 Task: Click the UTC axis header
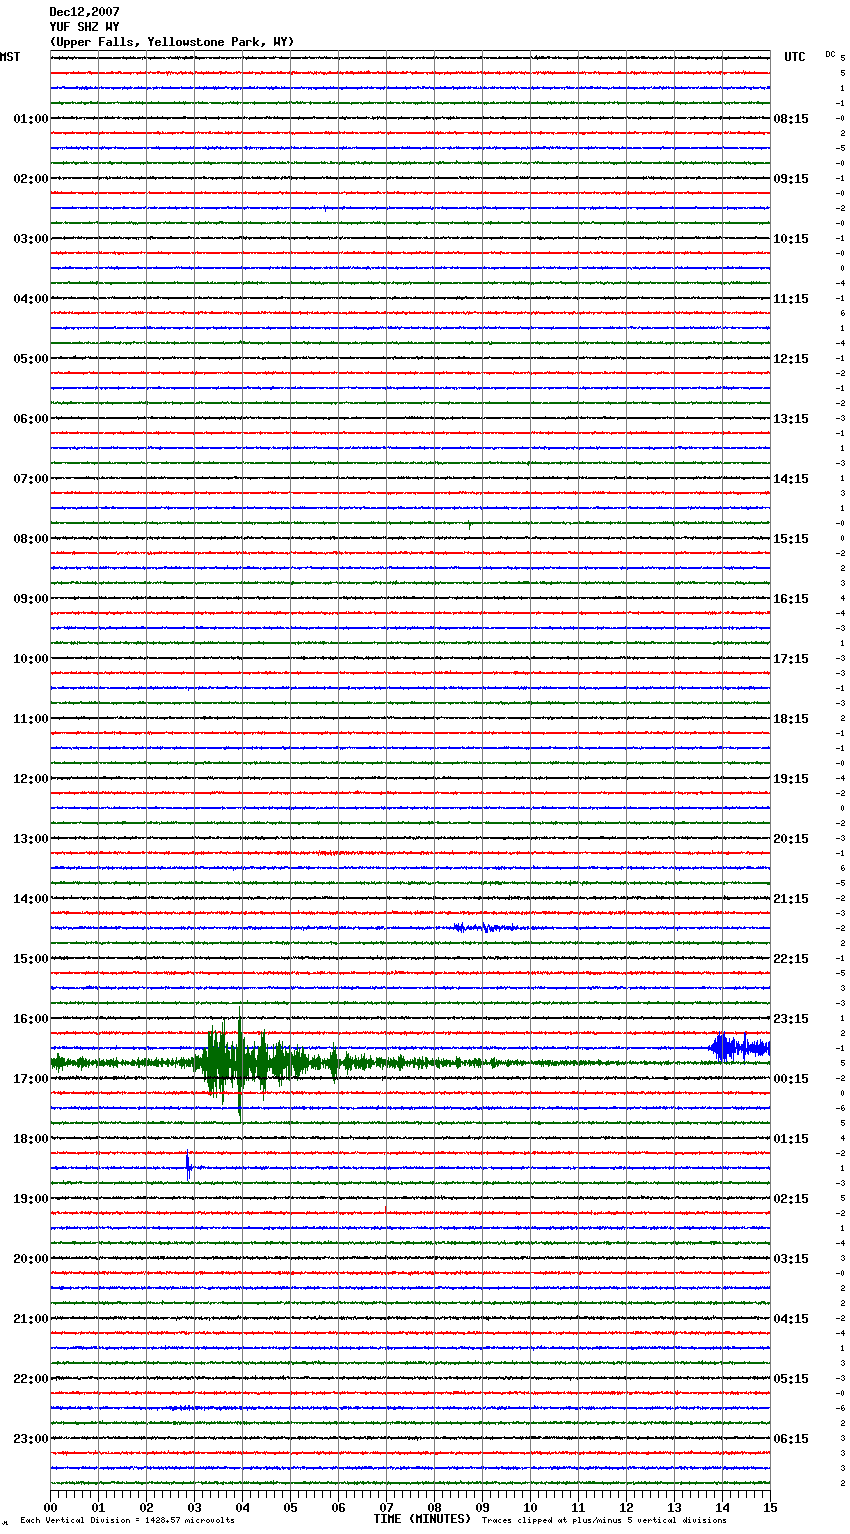click(795, 57)
